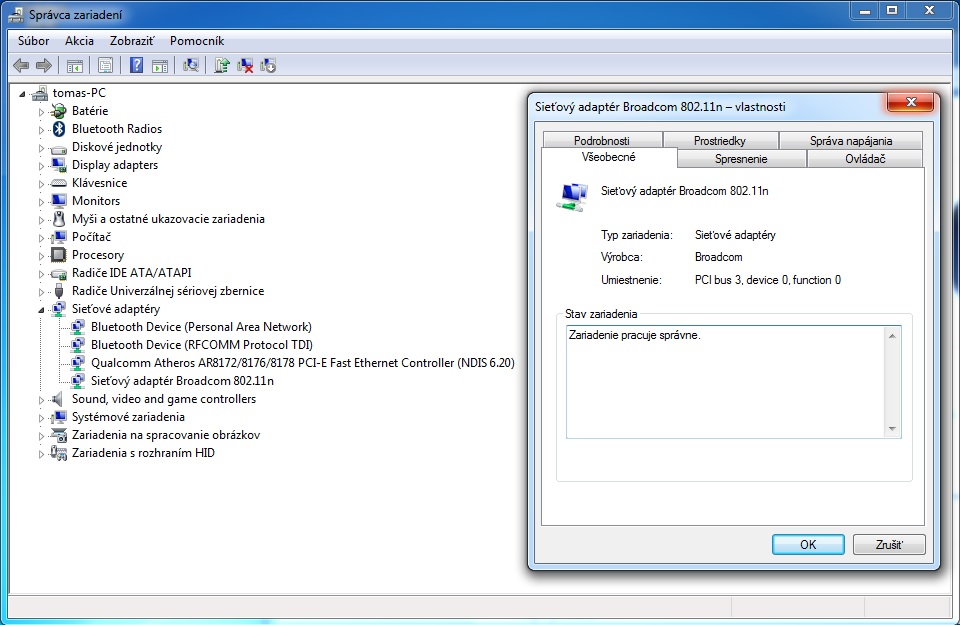The image size is (960, 625).
Task: Switch to the Spresnenie tab
Action: tap(741, 159)
